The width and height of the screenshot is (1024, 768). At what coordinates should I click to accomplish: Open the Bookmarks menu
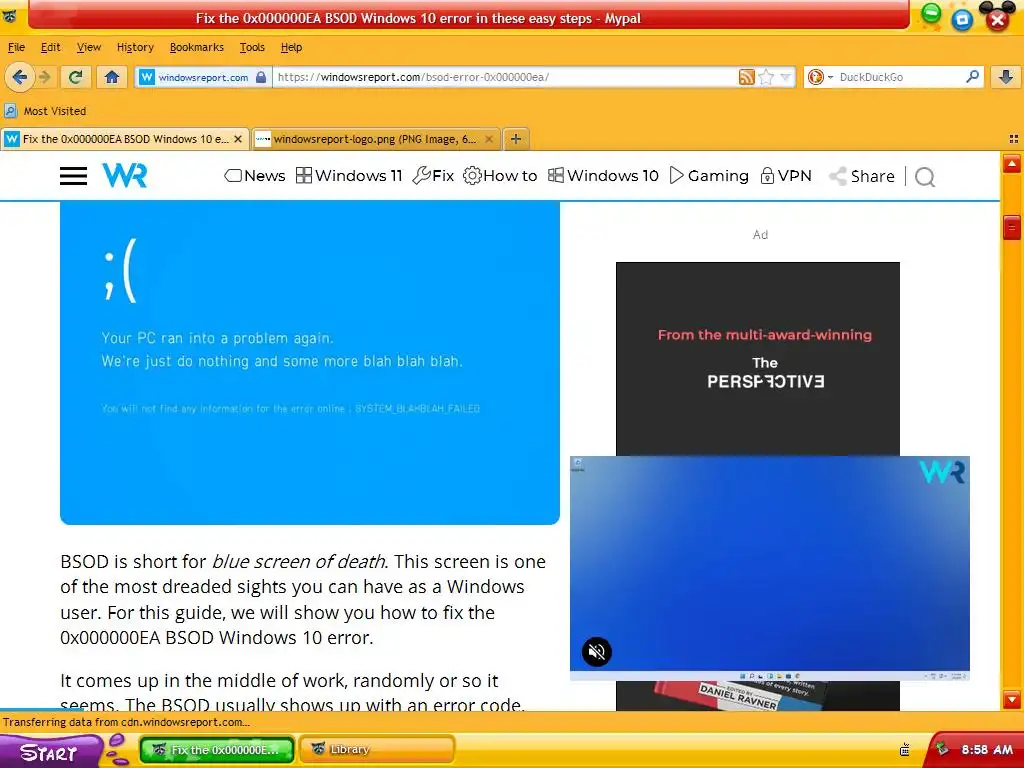[x=197, y=47]
